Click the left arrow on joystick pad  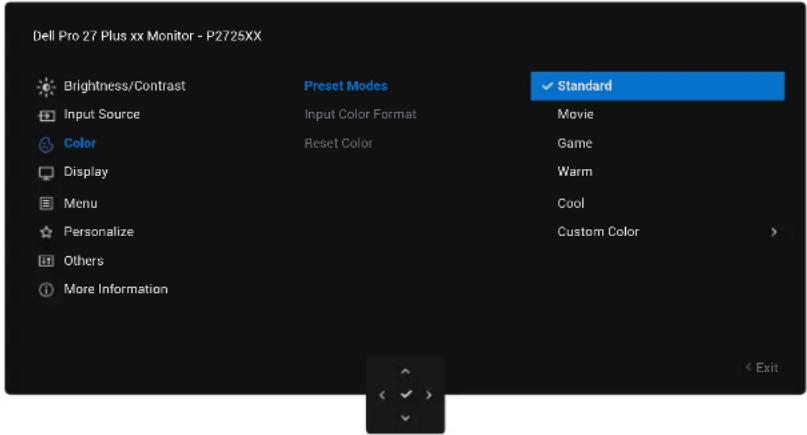click(x=382, y=395)
